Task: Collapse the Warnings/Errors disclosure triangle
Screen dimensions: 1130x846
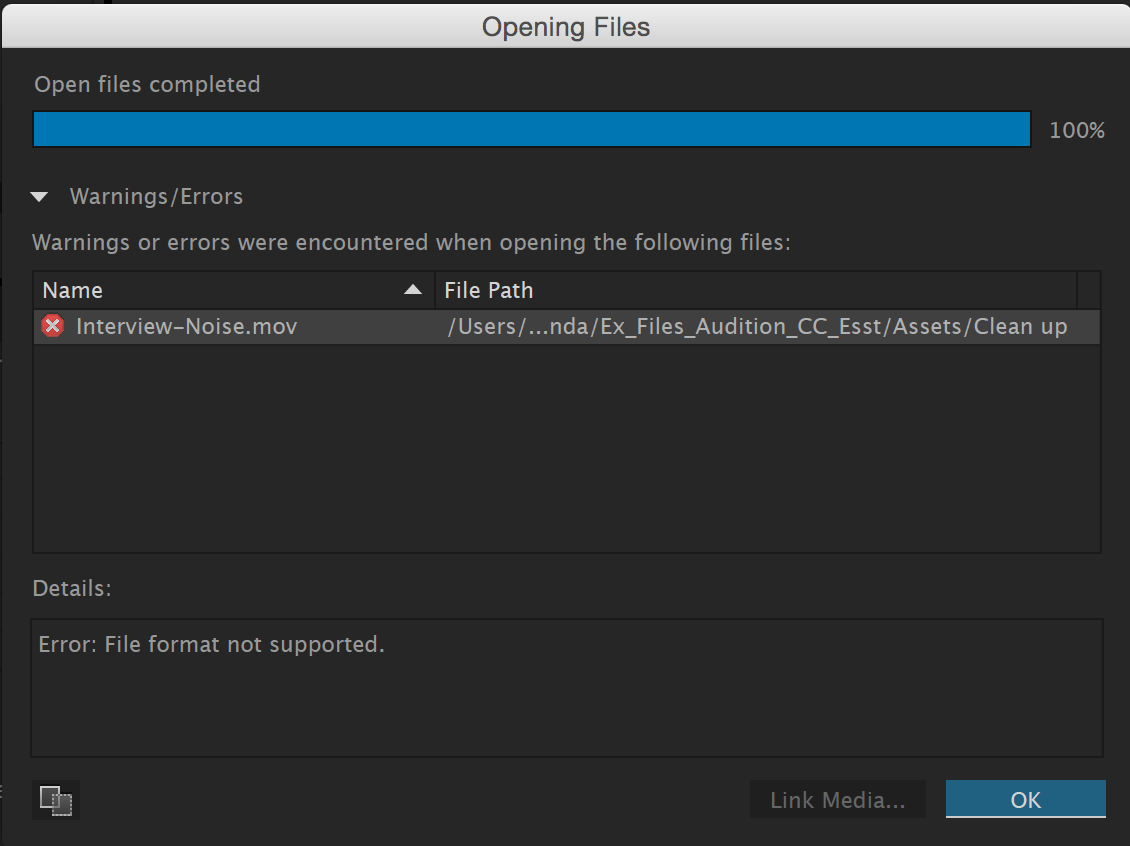Action: tap(40, 196)
